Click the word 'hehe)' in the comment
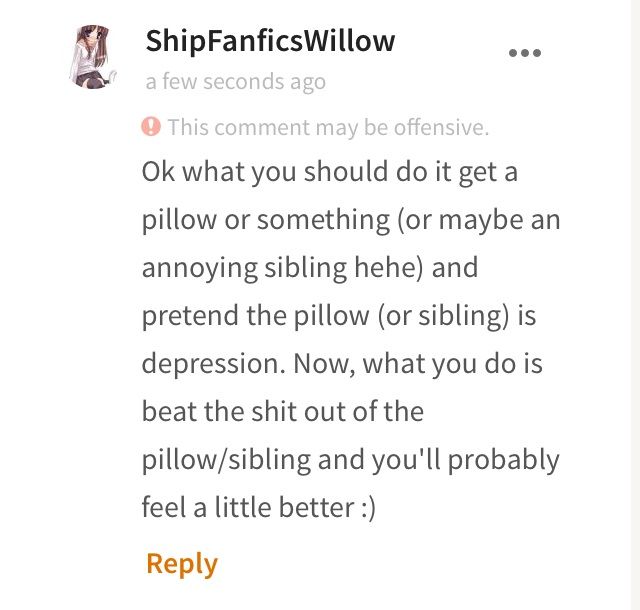This screenshot has width=640, height=610. tap(389, 268)
